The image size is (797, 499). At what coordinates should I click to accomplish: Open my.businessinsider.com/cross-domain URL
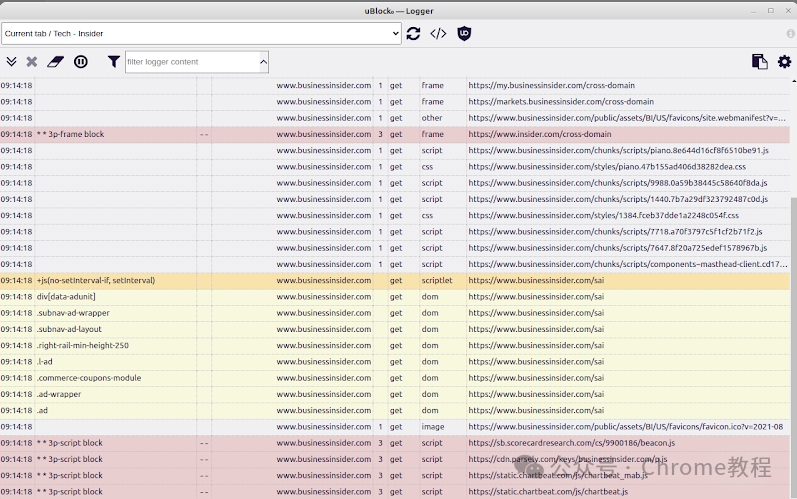coord(551,85)
